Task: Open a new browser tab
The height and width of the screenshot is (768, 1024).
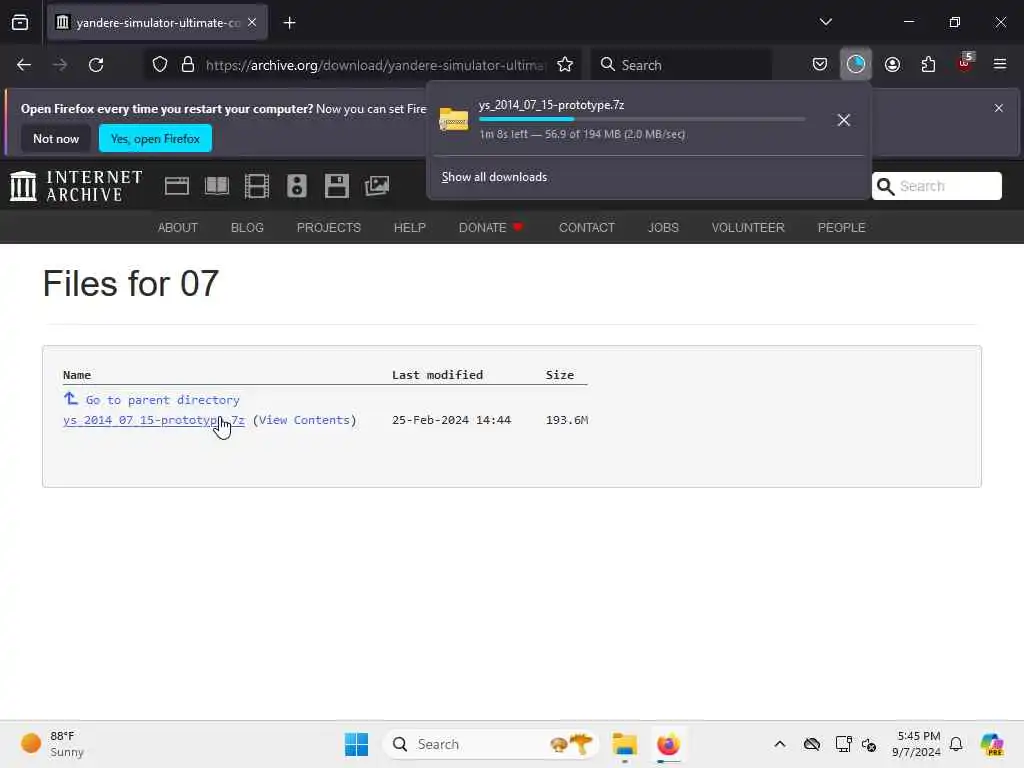Action: (x=289, y=23)
